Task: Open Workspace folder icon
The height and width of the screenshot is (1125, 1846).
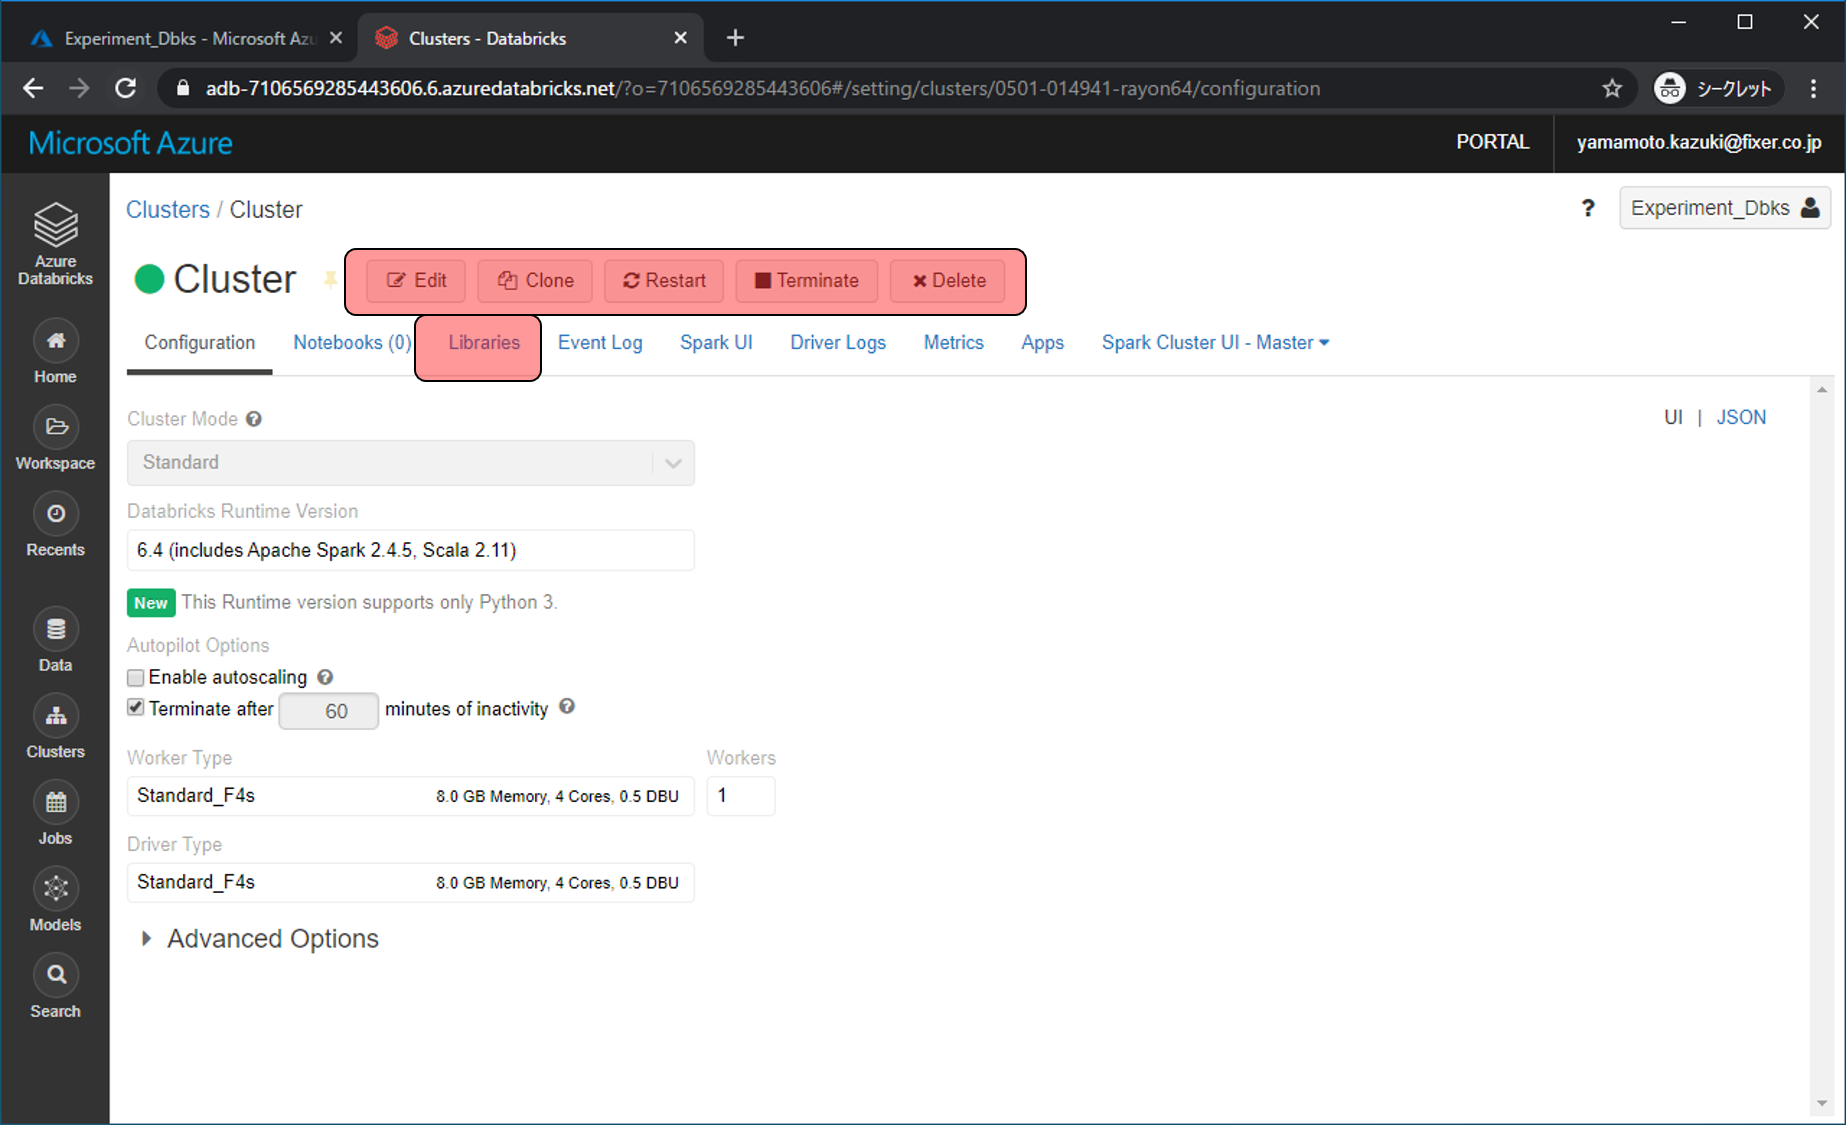Action: point(56,427)
